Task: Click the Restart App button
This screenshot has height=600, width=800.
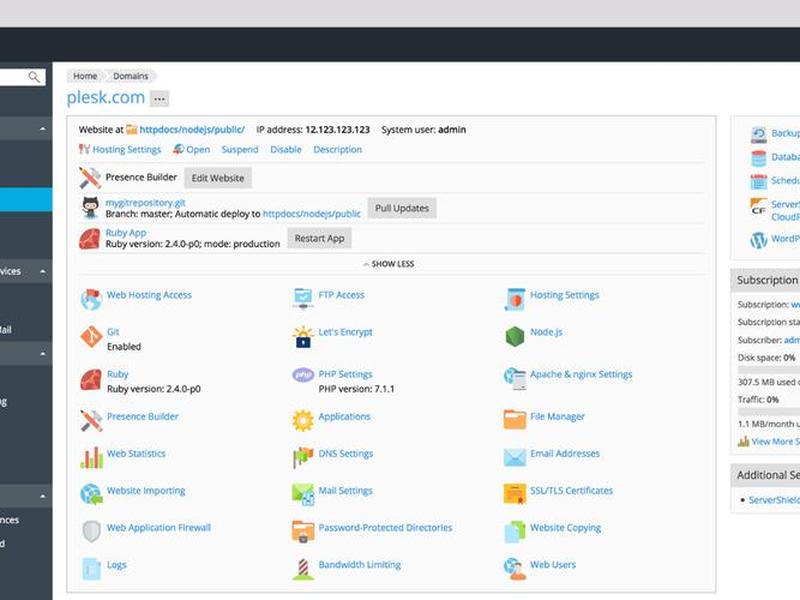Action: (319, 238)
